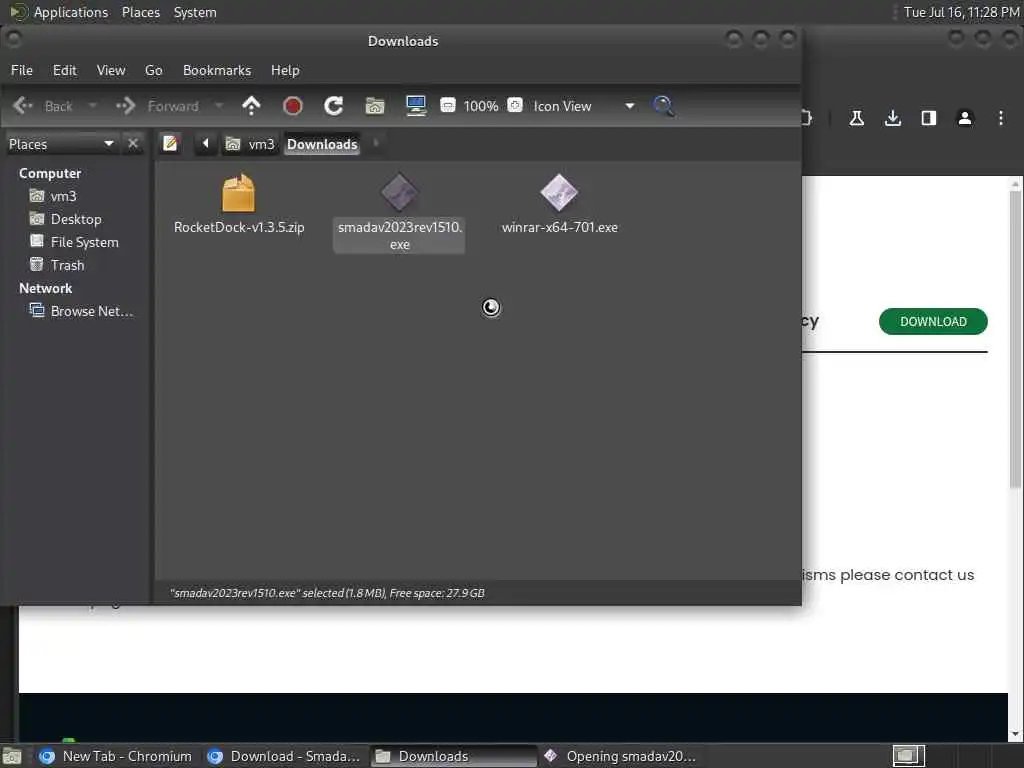Open Chromium three-dot menu

click(1000, 118)
